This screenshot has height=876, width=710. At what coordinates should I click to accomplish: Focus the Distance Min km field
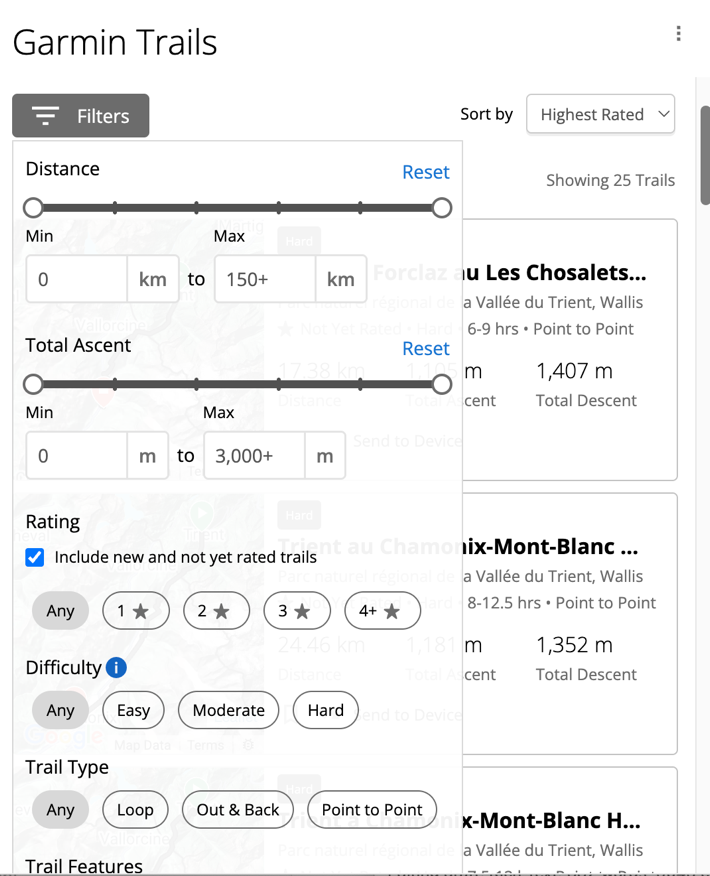(77, 279)
